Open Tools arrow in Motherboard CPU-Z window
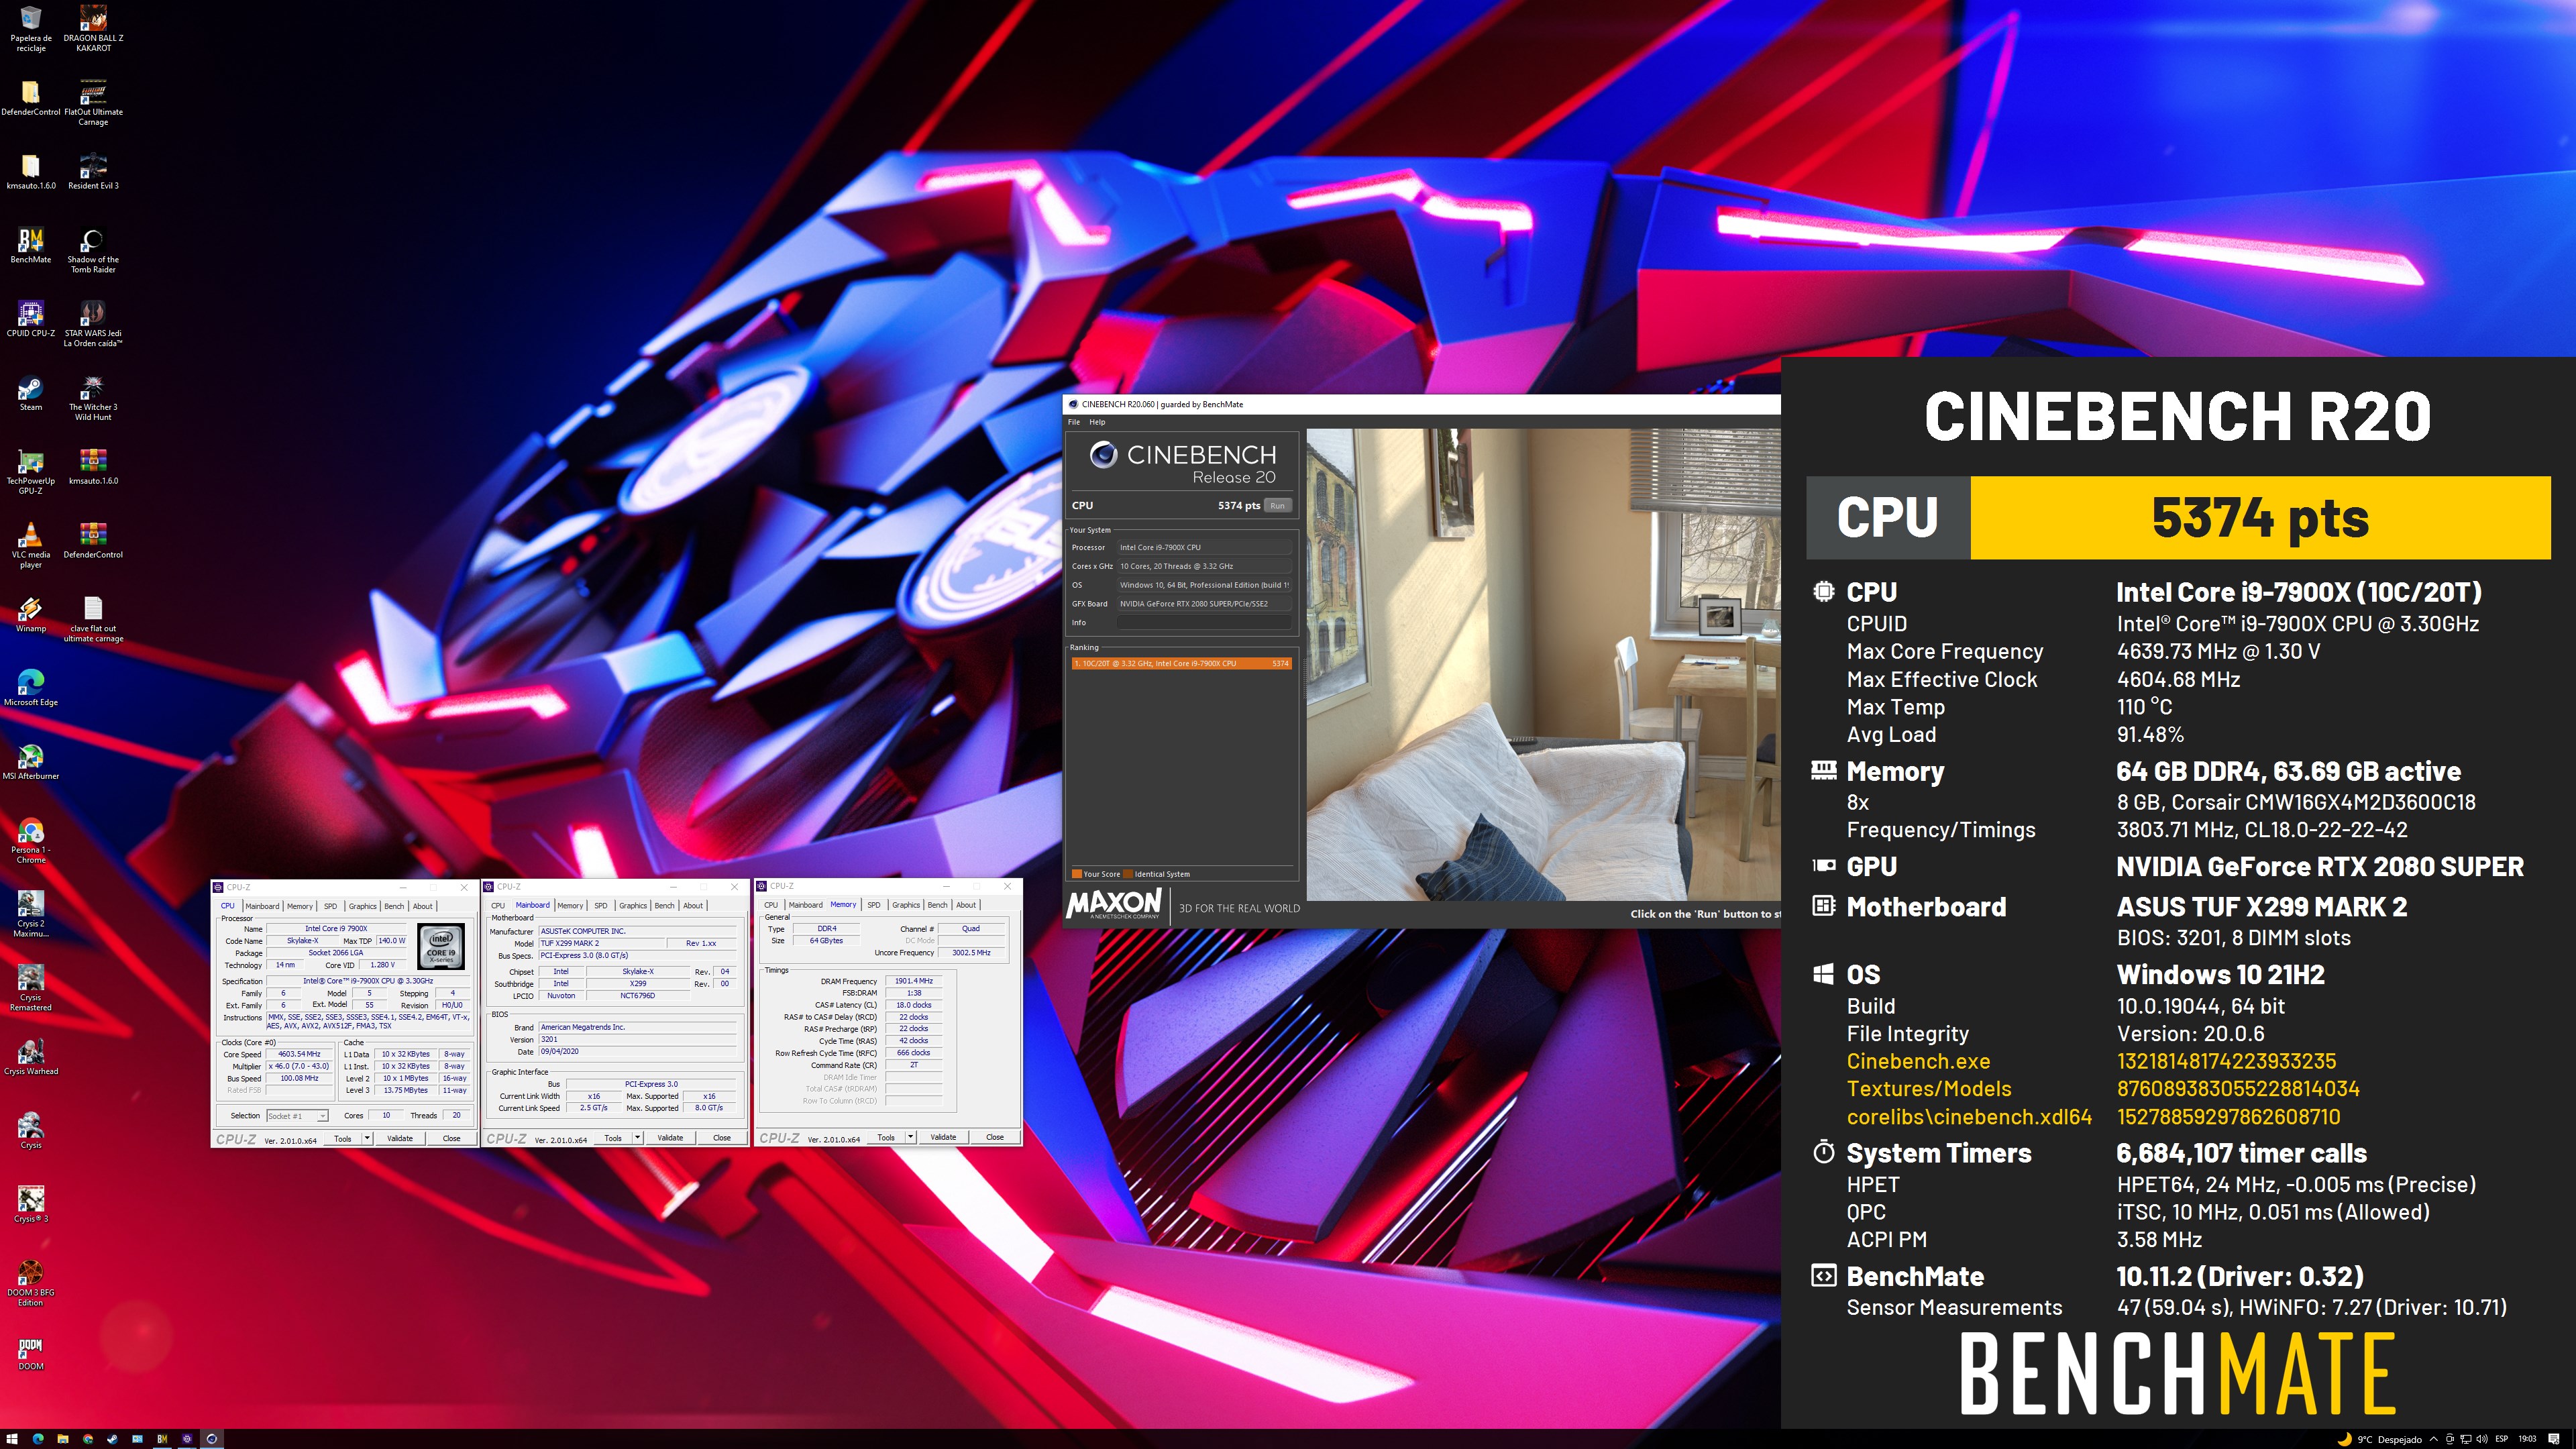Image resolution: width=2576 pixels, height=1449 pixels. (x=638, y=1138)
